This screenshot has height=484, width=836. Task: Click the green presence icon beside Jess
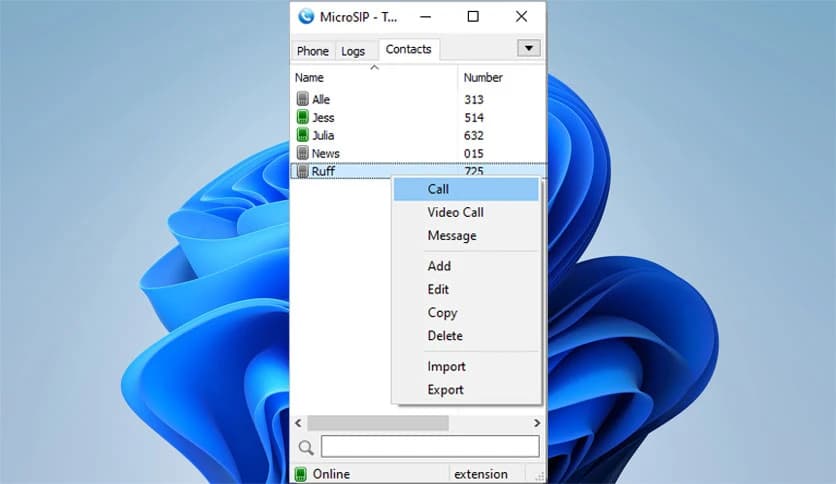[302, 117]
